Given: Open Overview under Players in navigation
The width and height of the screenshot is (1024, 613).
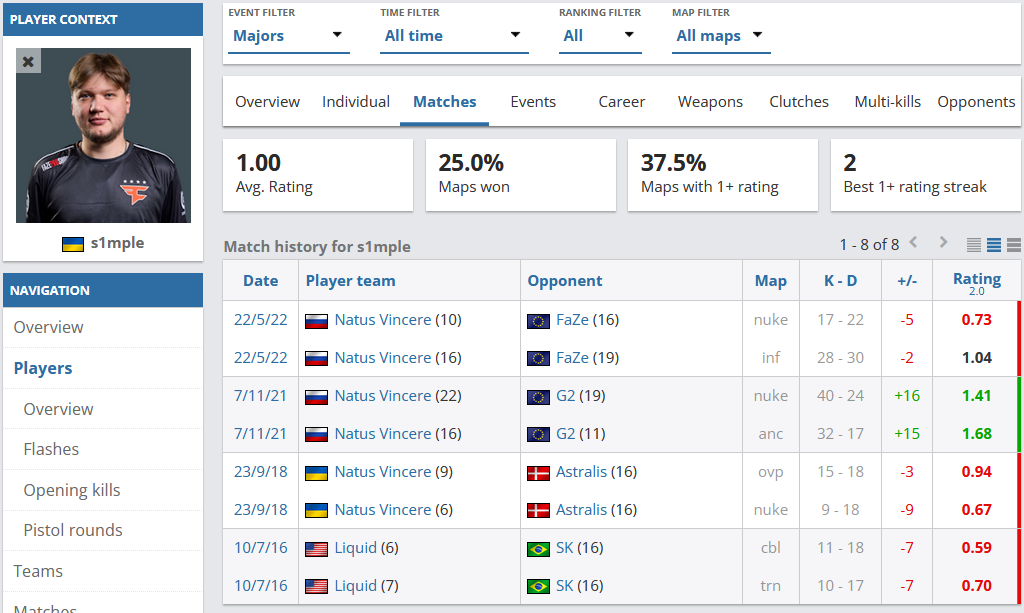Looking at the screenshot, I should 103,409.
